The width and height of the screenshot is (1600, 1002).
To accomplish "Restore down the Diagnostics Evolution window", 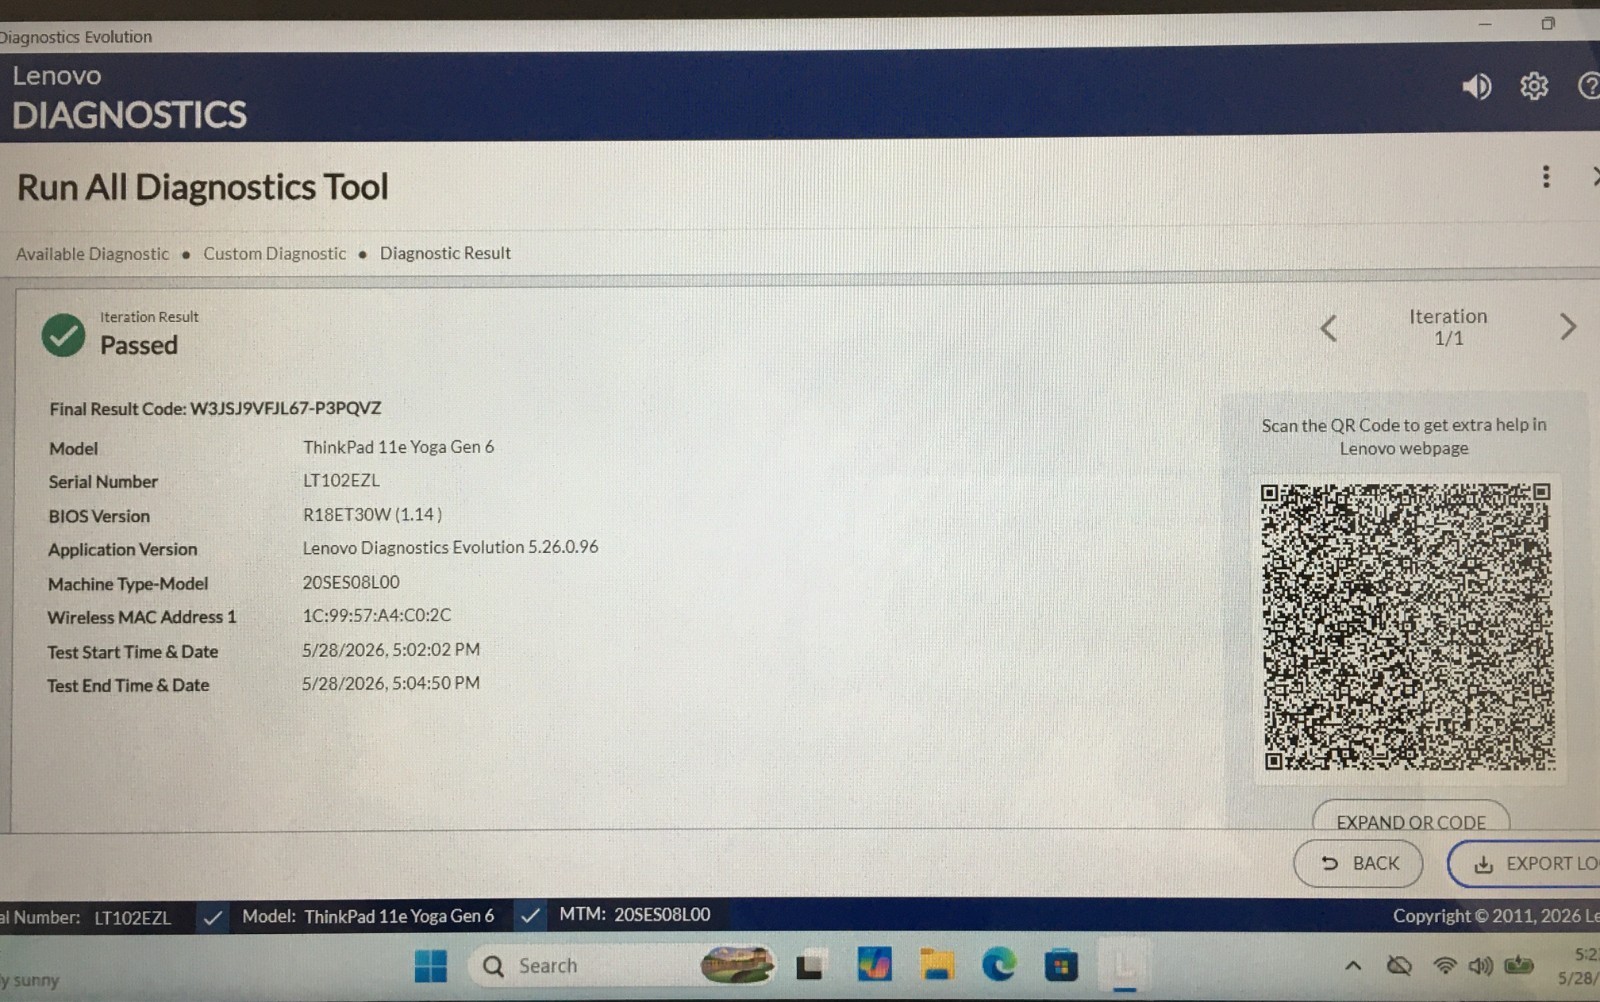I will (x=1547, y=24).
